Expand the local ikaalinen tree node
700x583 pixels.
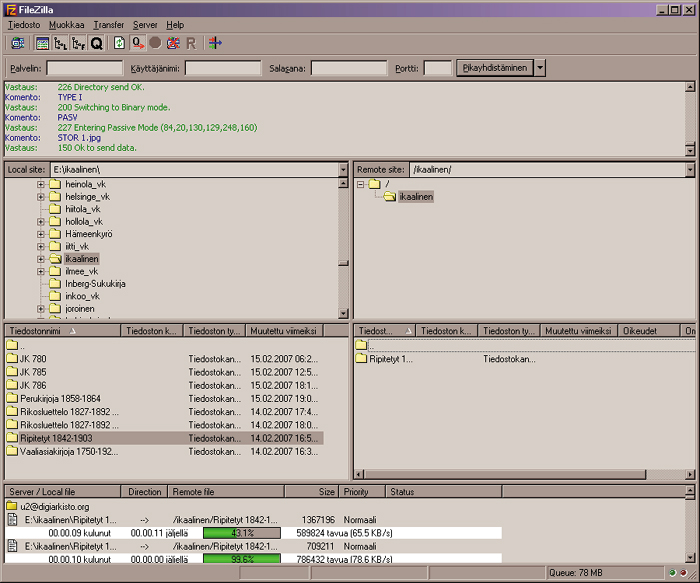click(41, 259)
